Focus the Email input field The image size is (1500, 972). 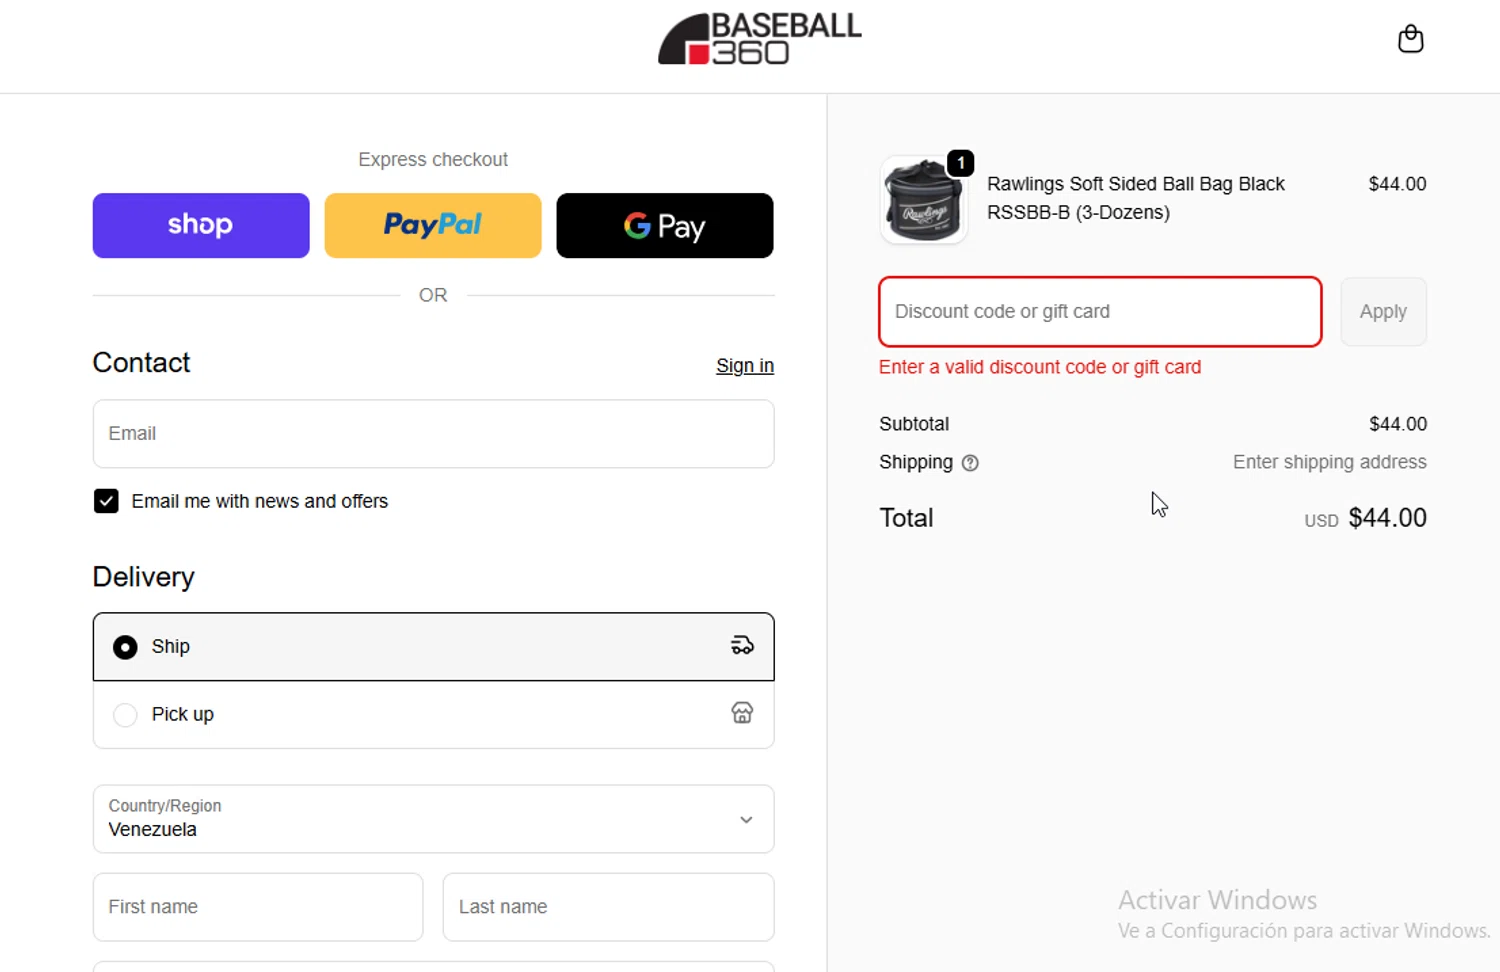(x=433, y=434)
